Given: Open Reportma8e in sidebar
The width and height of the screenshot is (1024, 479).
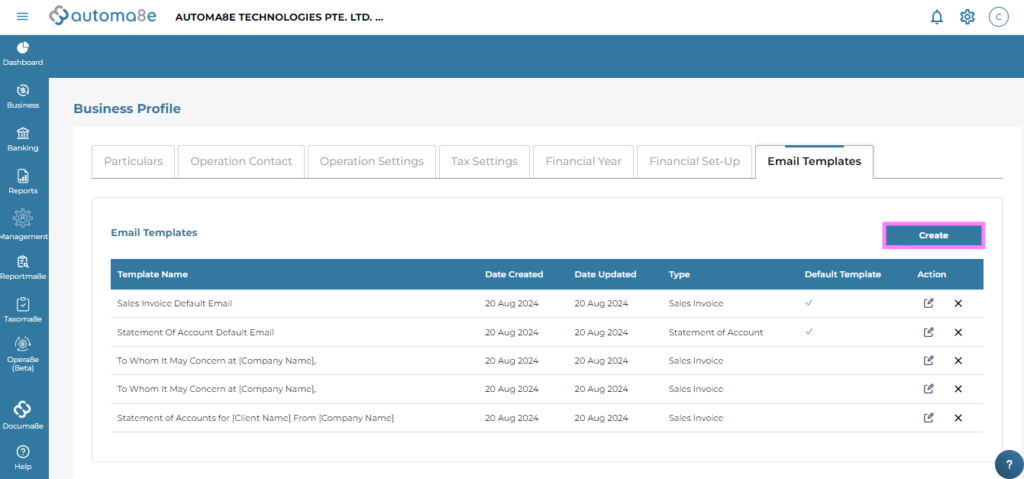Looking at the screenshot, I should click(23, 268).
